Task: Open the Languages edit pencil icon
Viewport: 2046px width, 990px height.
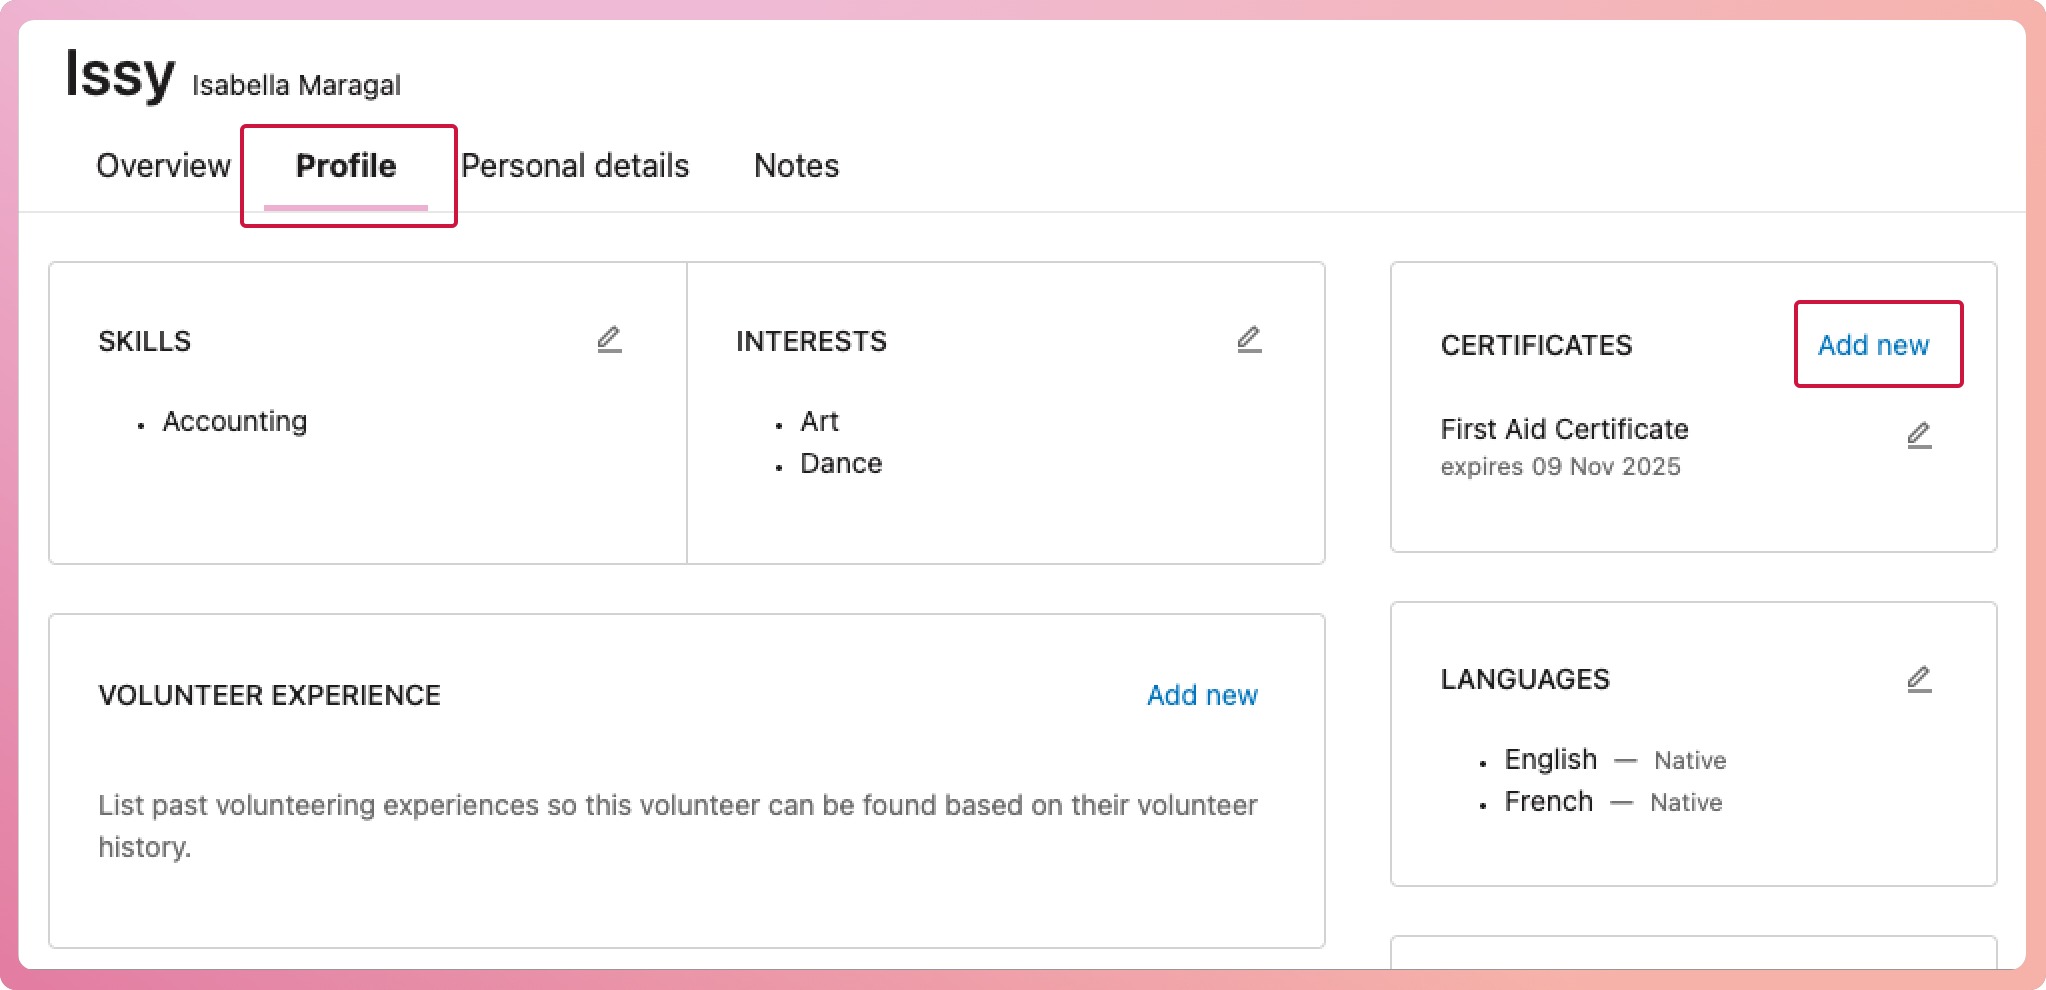Action: [x=1918, y=680]
